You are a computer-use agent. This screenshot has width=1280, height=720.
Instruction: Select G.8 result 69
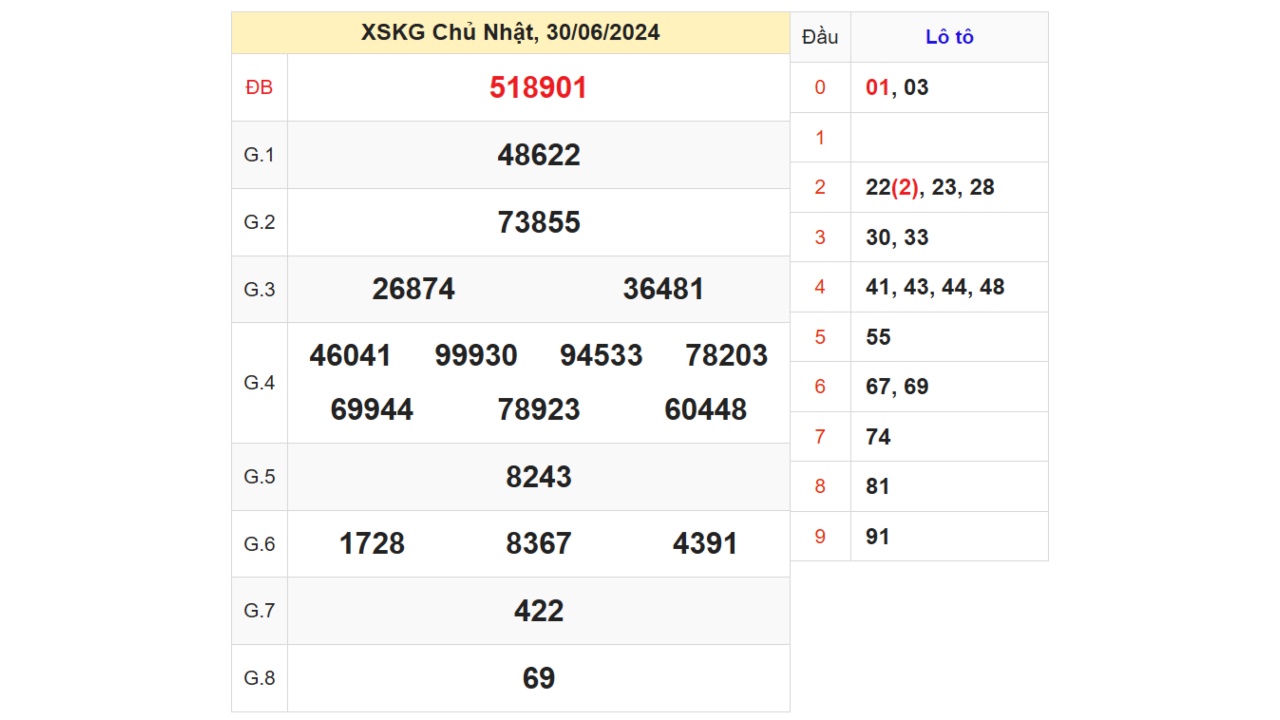click(538, 678)
